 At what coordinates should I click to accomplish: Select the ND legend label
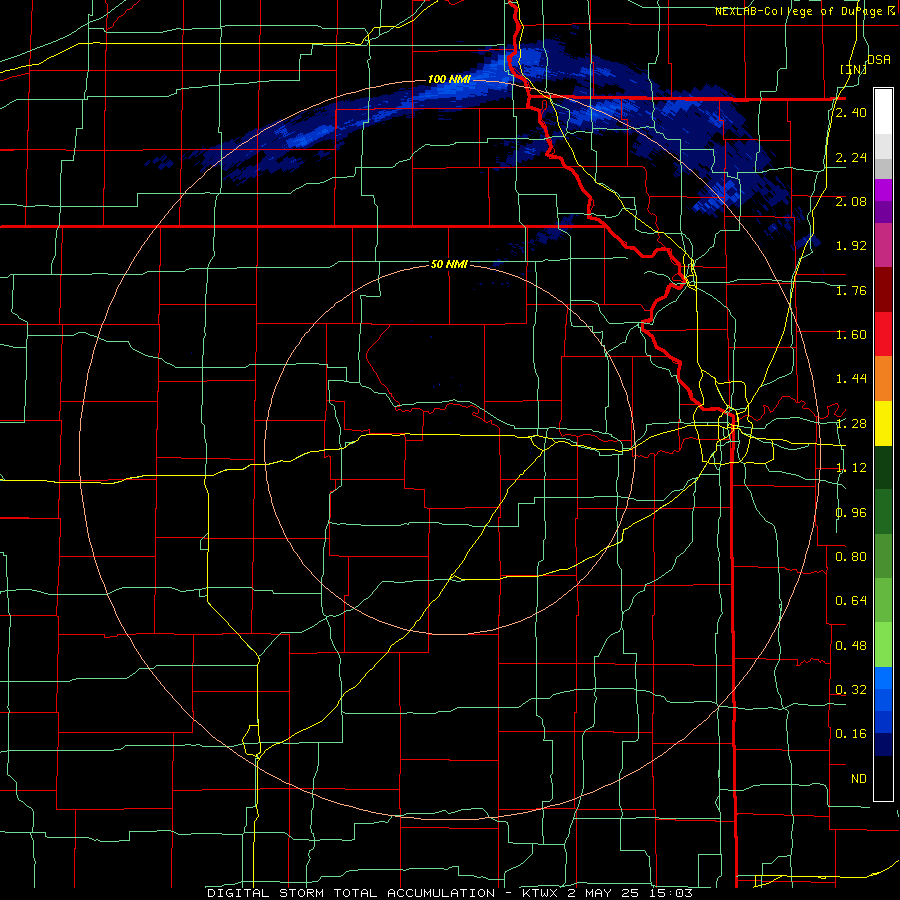(x=859, y=779)
